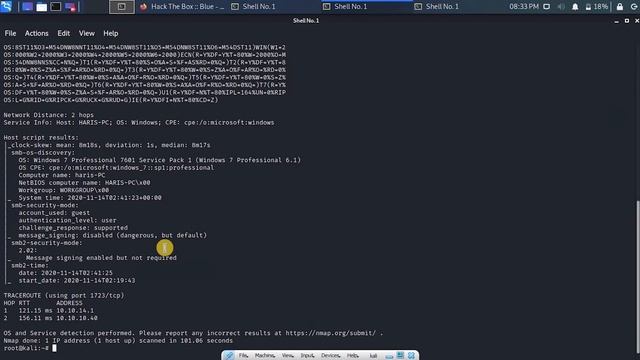Click the https://nmap.org/submit/ URL
The height and width of the screenshot is (360, 640).
click(330, 333)
